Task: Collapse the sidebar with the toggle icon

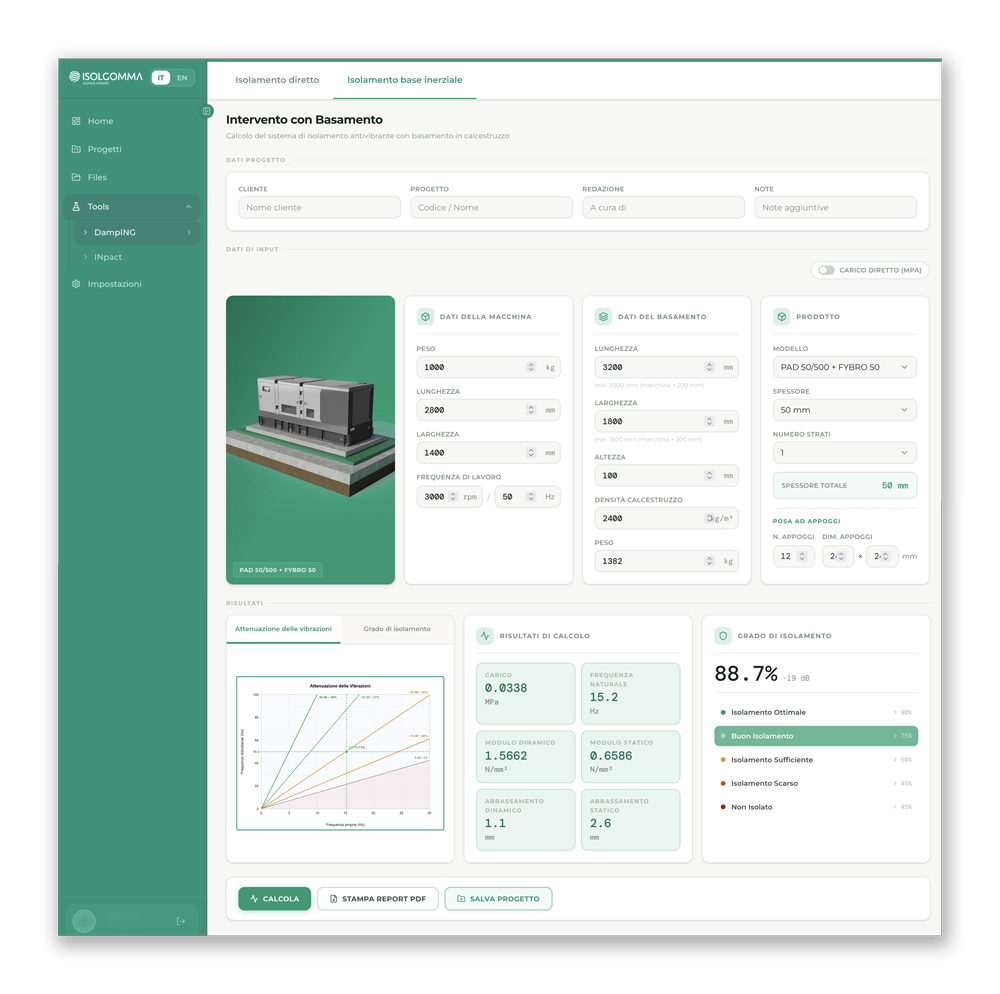Action: (207, 111)
